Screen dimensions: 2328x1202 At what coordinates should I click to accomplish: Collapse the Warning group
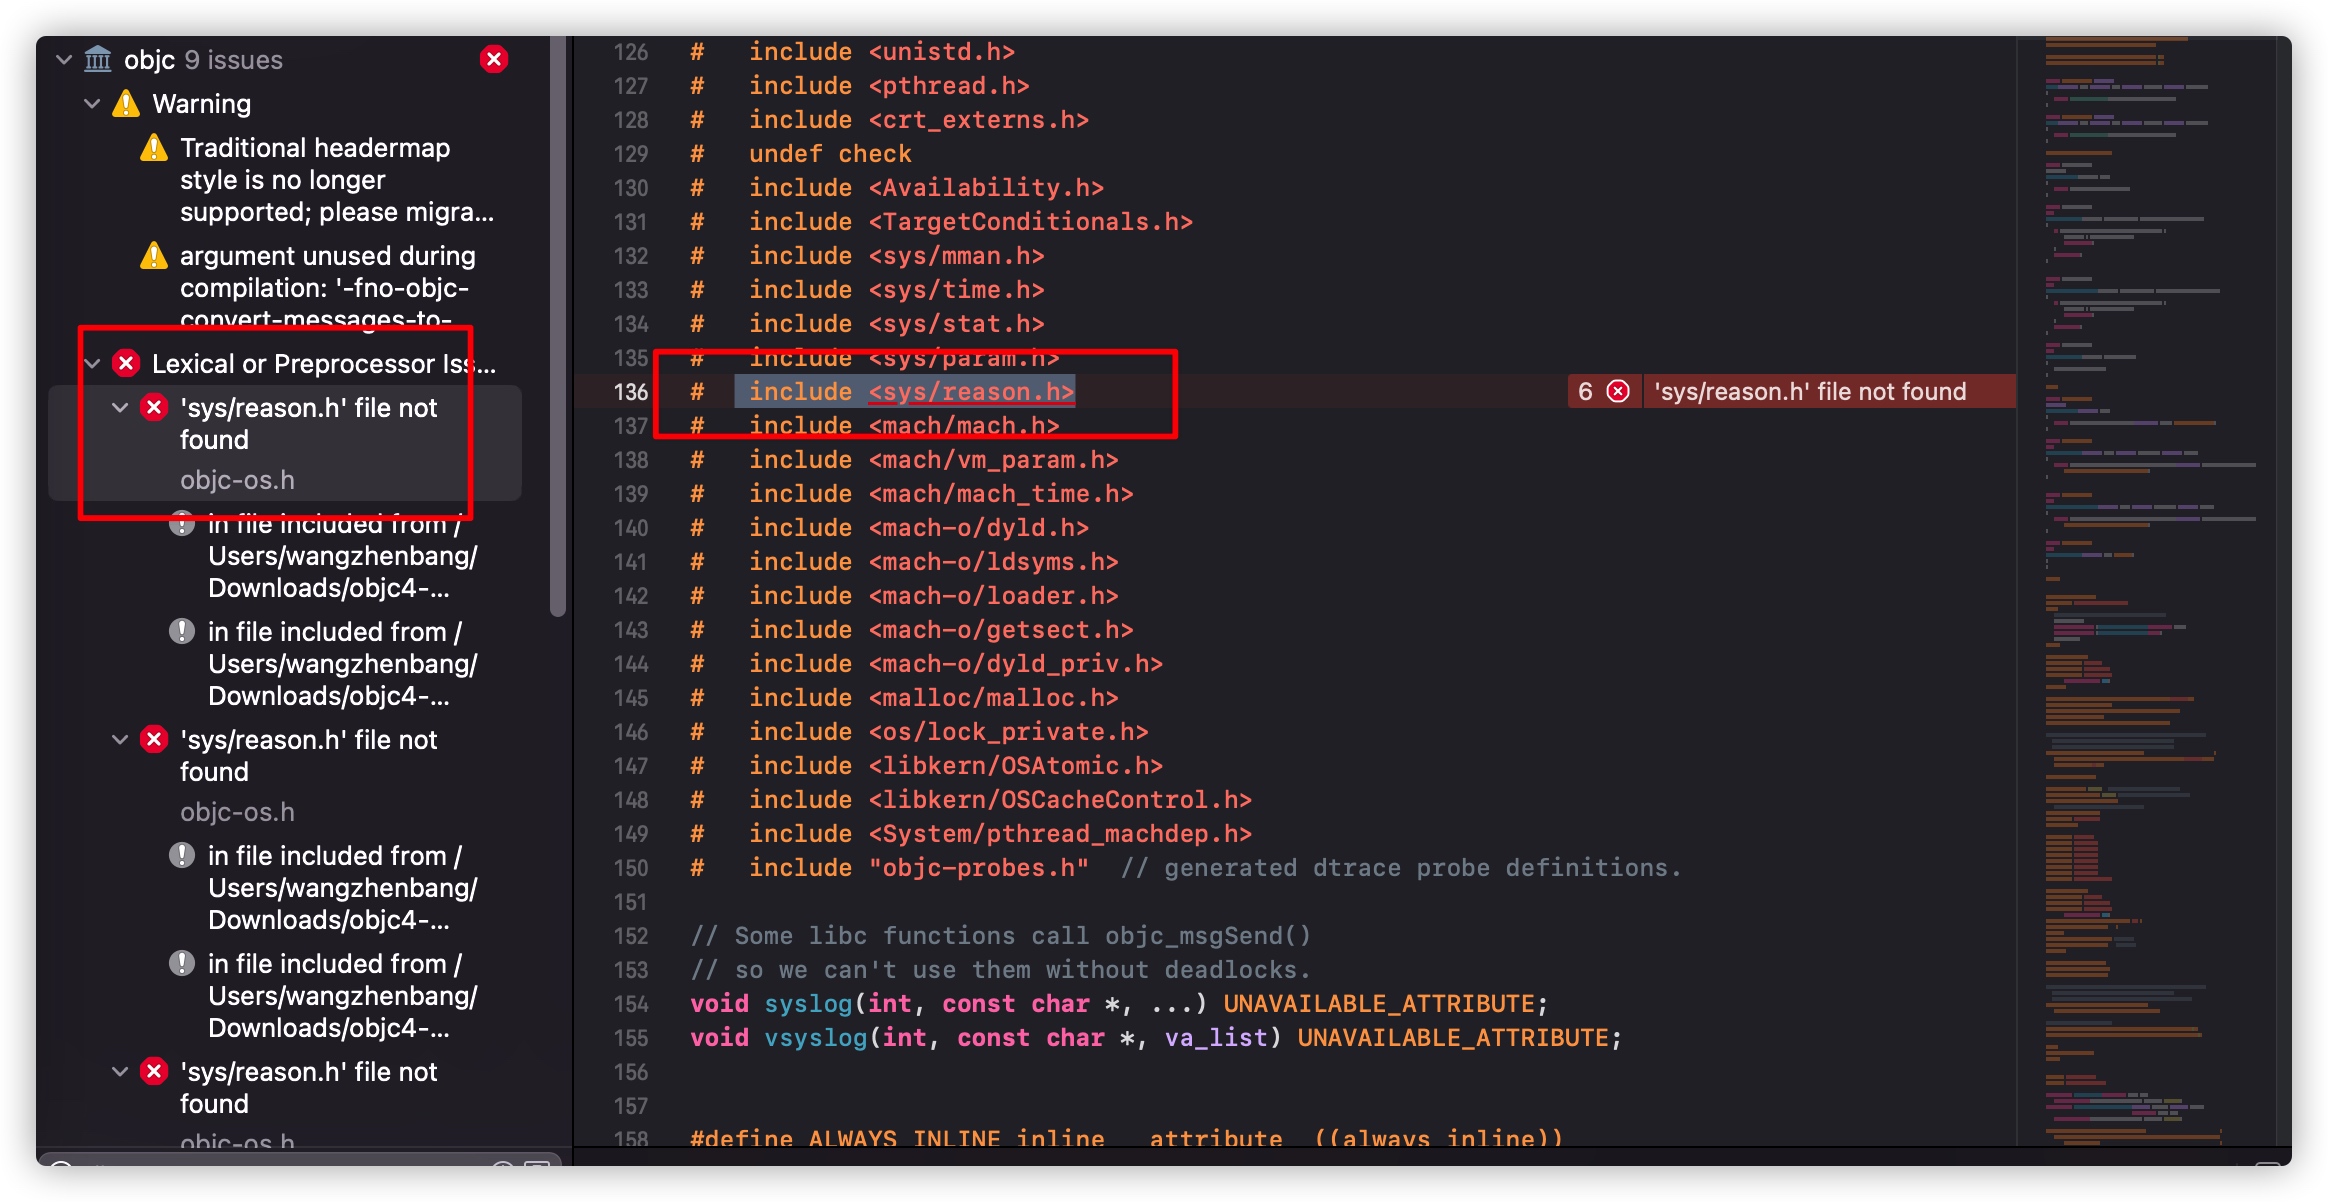[x=92, y=104]
